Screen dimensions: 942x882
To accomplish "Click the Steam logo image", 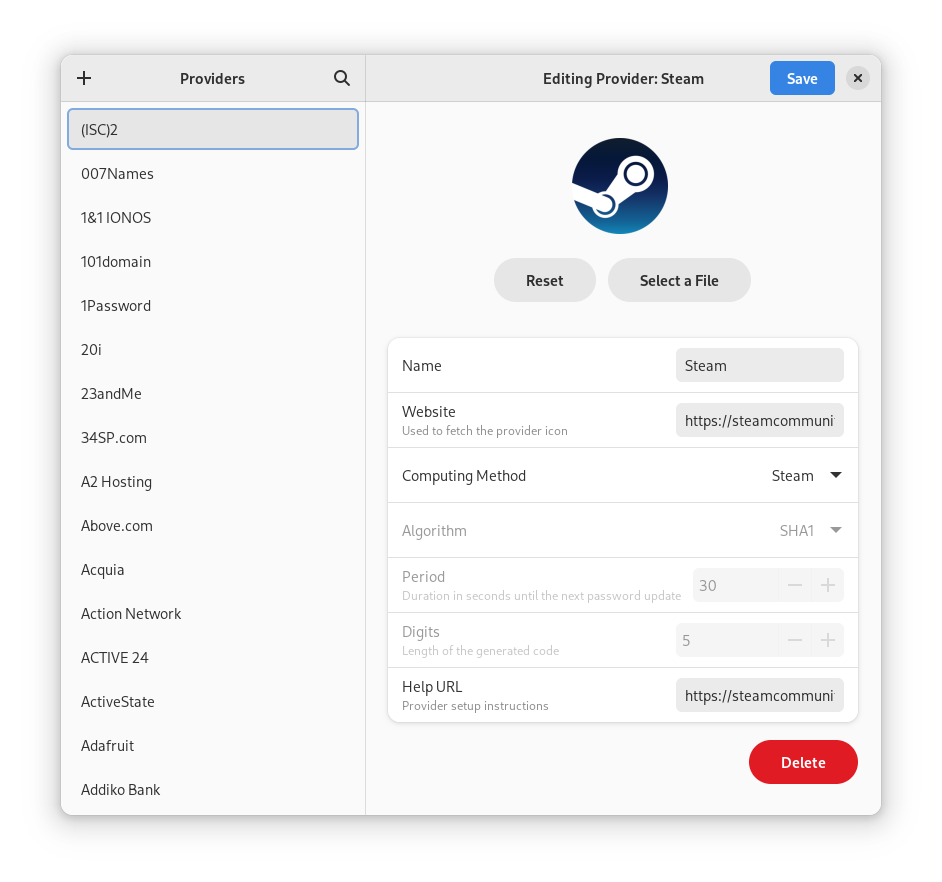I will (x=619, y=186).
